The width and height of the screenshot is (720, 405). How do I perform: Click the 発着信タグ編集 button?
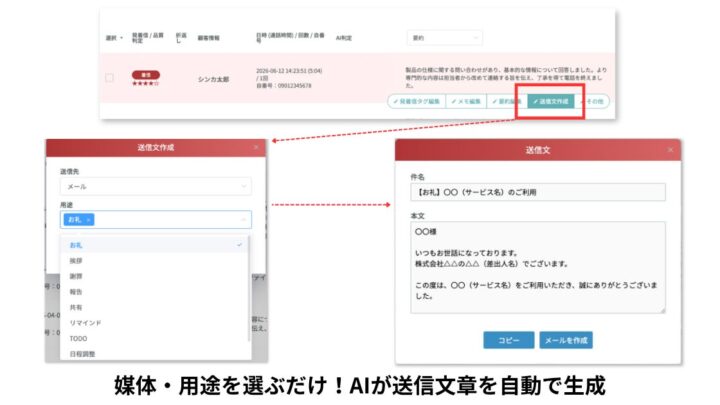tap(417, 101)
